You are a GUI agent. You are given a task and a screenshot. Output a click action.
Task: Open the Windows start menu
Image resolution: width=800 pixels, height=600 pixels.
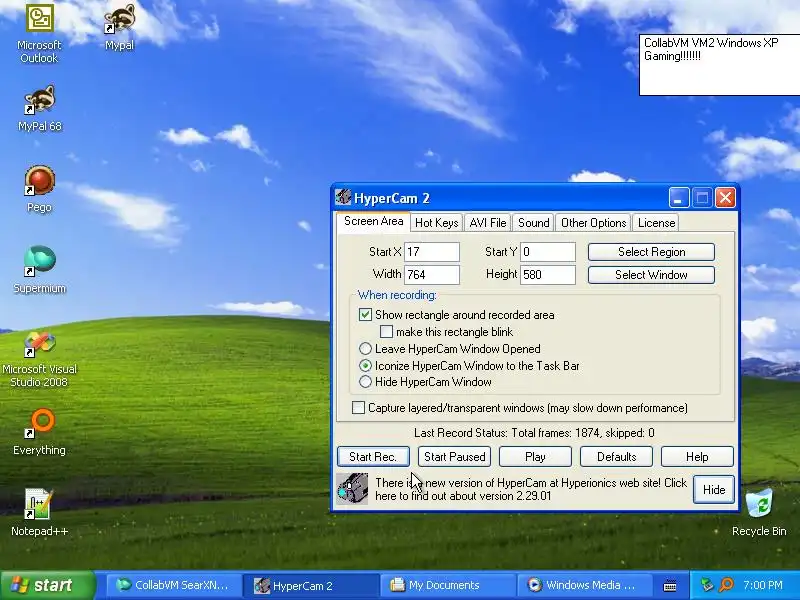pyautogui.click(x=47, y=585)
